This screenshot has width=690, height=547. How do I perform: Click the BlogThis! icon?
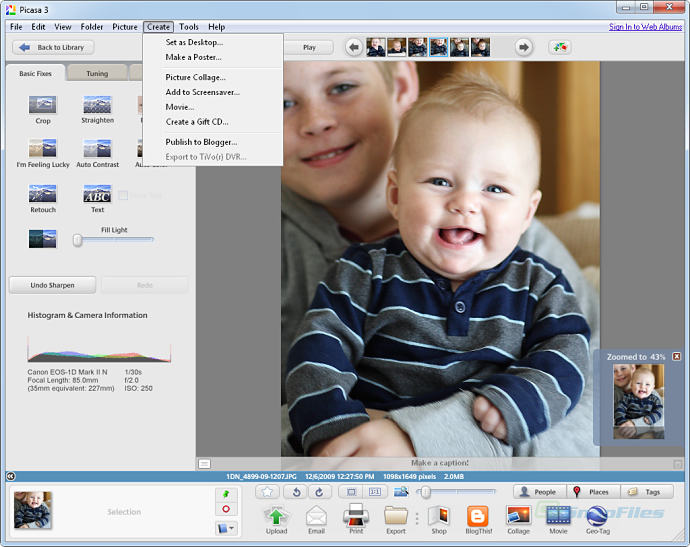click(478, 516)
